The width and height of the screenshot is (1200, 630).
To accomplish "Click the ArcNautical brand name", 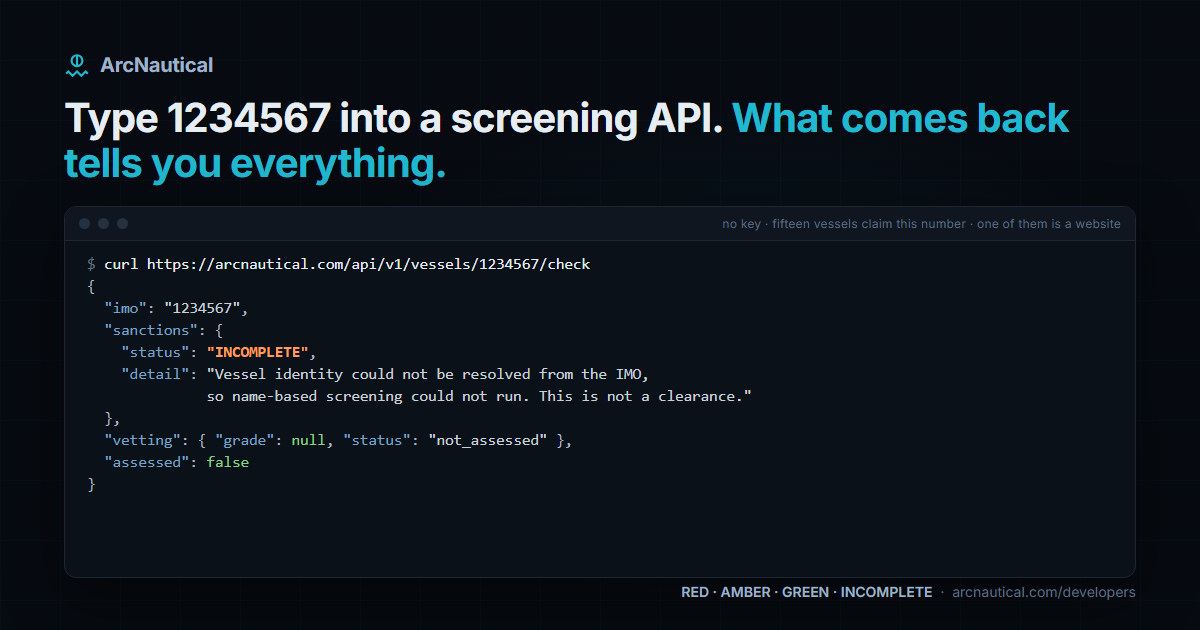I will [157, 65].
